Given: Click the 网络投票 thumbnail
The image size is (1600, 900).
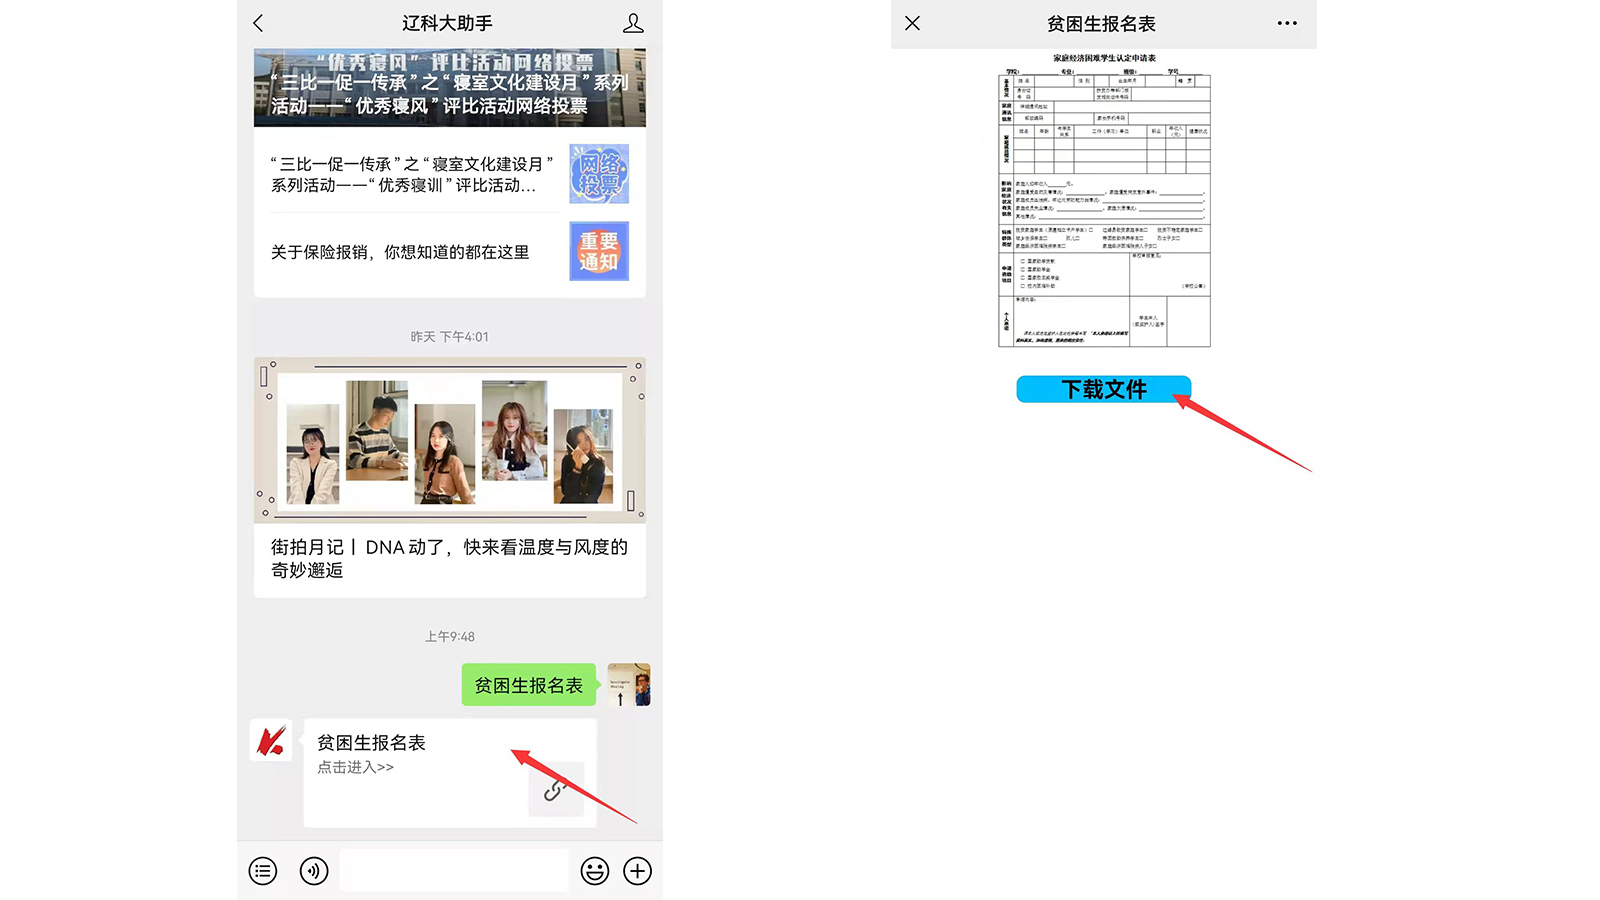Looking at the screenshot, I should 599,174.
